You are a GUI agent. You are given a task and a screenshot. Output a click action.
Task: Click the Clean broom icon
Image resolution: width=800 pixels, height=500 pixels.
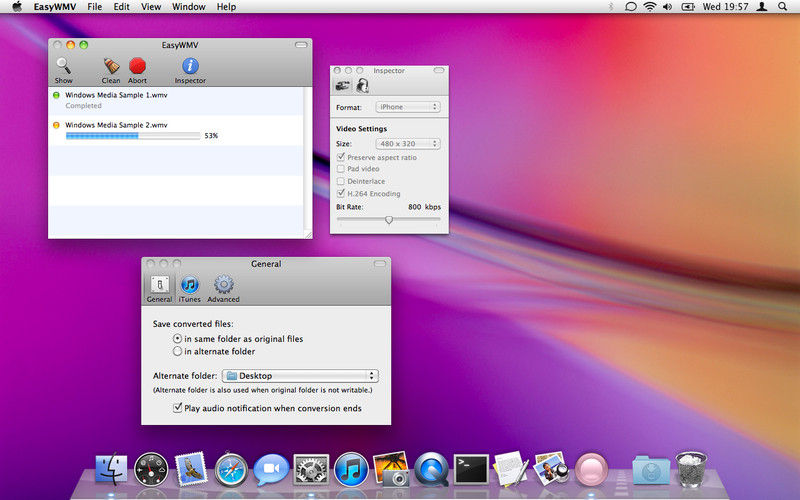(111, 66)
